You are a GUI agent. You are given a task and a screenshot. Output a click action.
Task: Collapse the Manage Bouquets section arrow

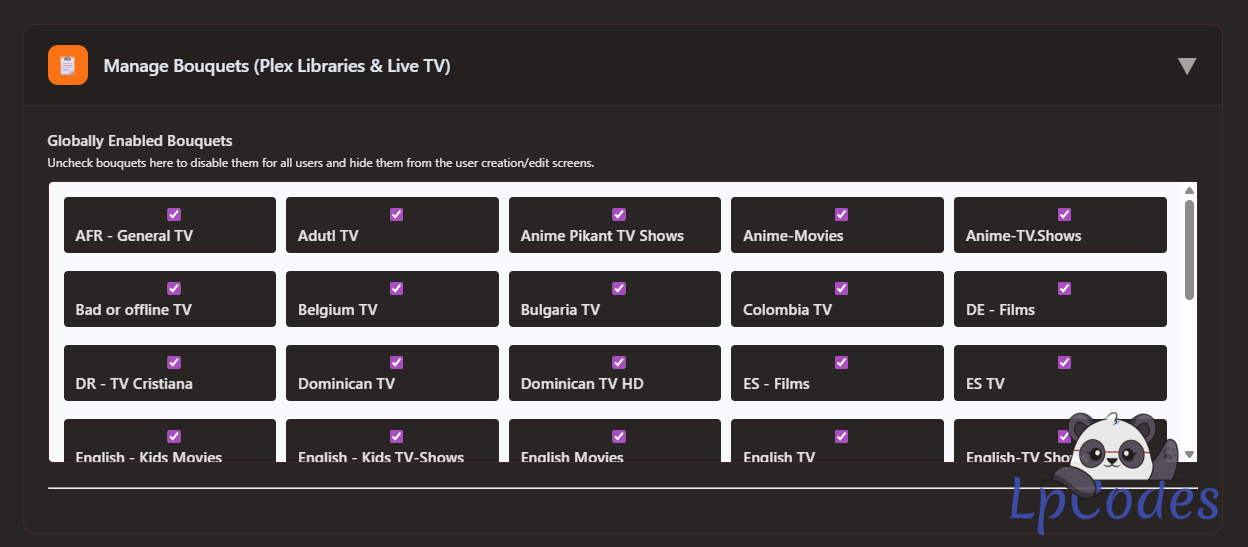click(1187, 66)
